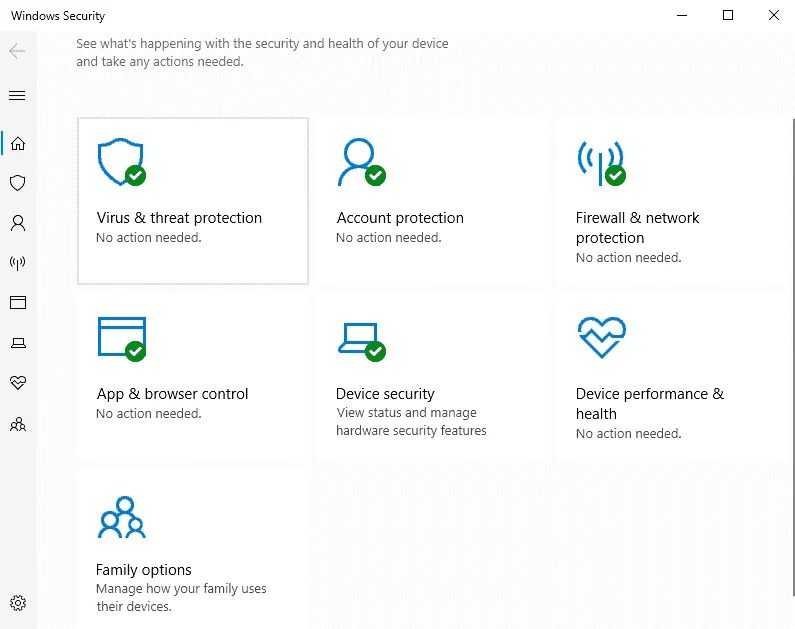This screenshot has width=795, height=629.
Task: Open the Family options group icon in the sidebar
Action: [x=18, y=424]
